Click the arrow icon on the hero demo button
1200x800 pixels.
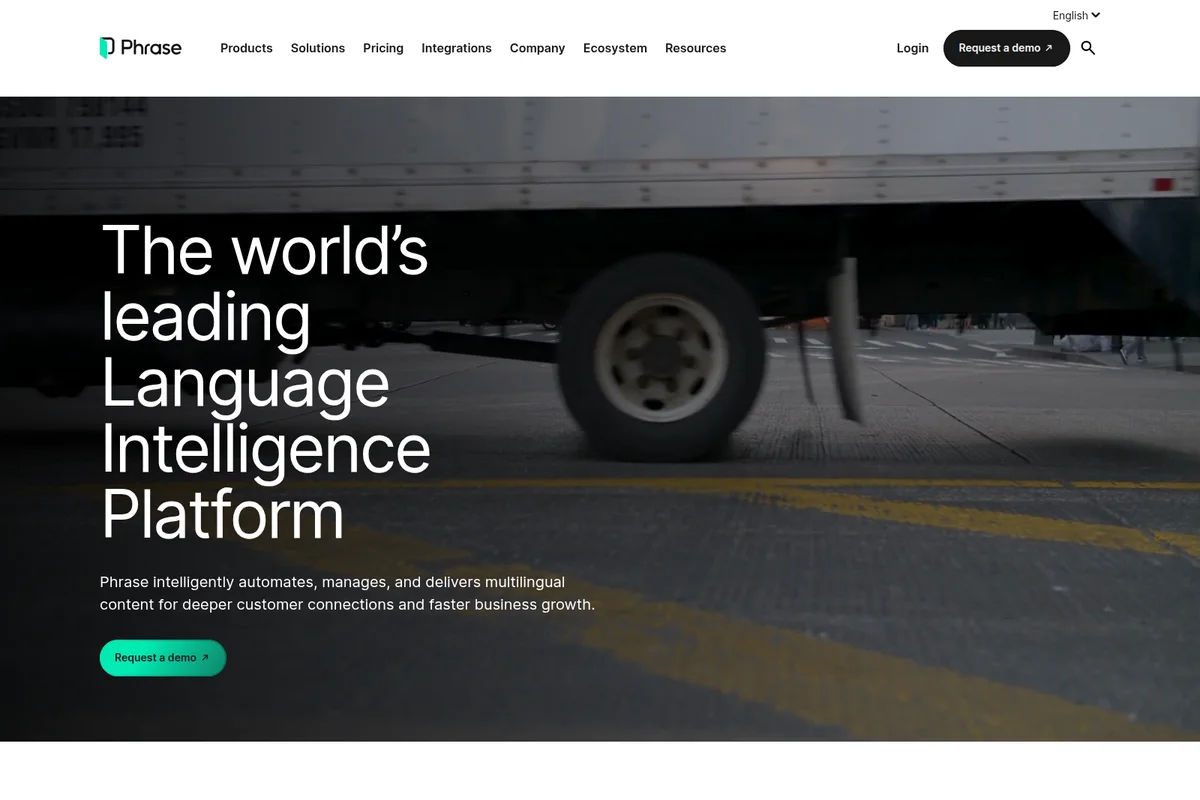(203, 658)
